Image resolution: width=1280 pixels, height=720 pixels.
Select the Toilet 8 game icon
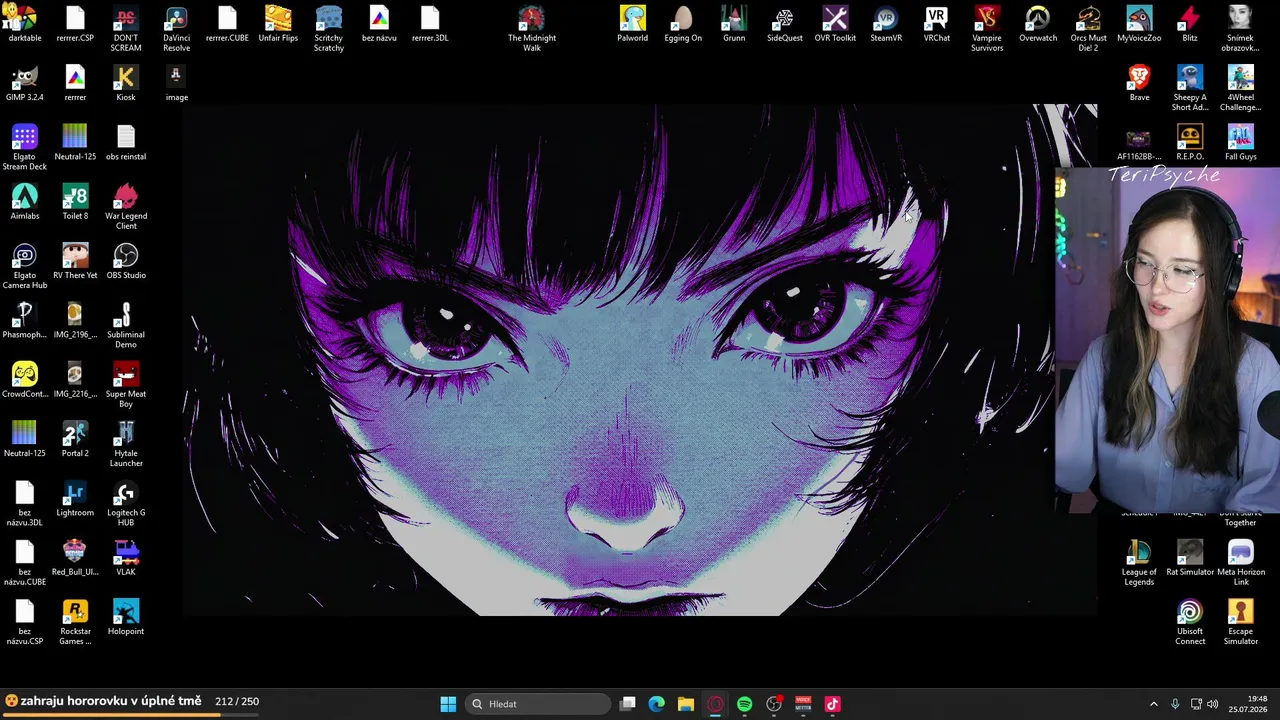[75, 202]
